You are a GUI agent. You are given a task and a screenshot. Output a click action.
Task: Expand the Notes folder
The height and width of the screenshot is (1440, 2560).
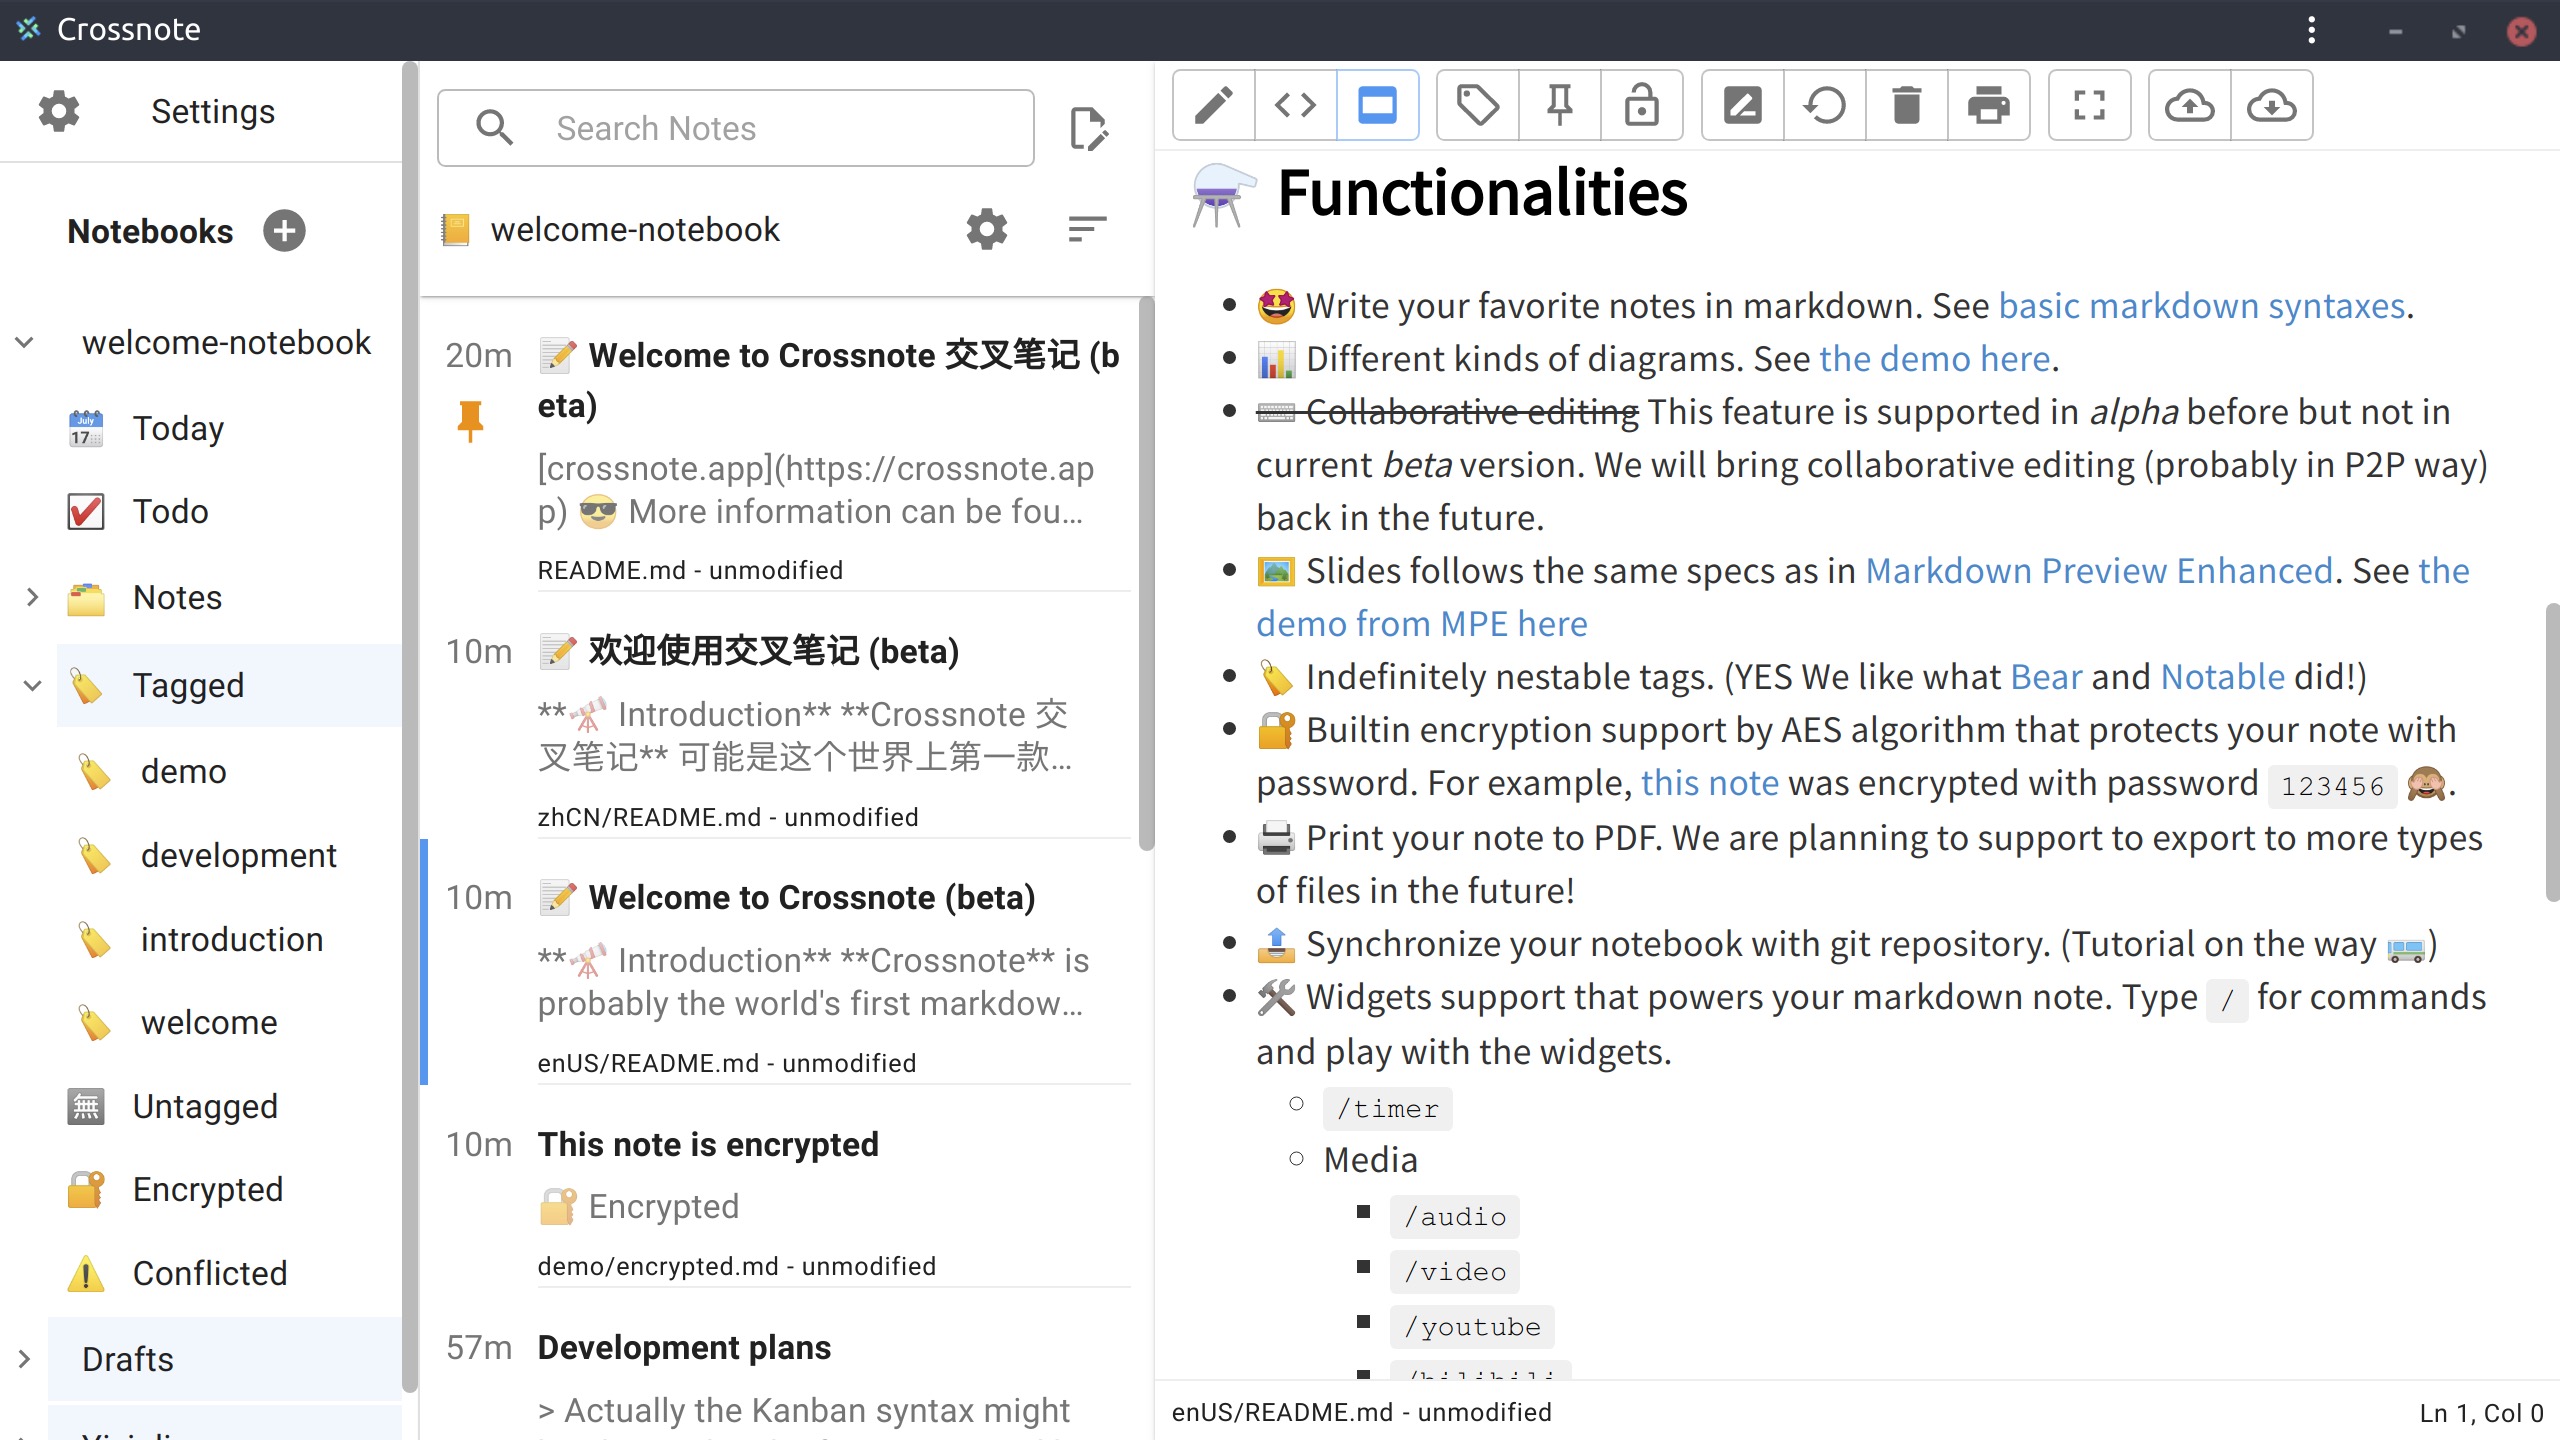tap(32, 598)
